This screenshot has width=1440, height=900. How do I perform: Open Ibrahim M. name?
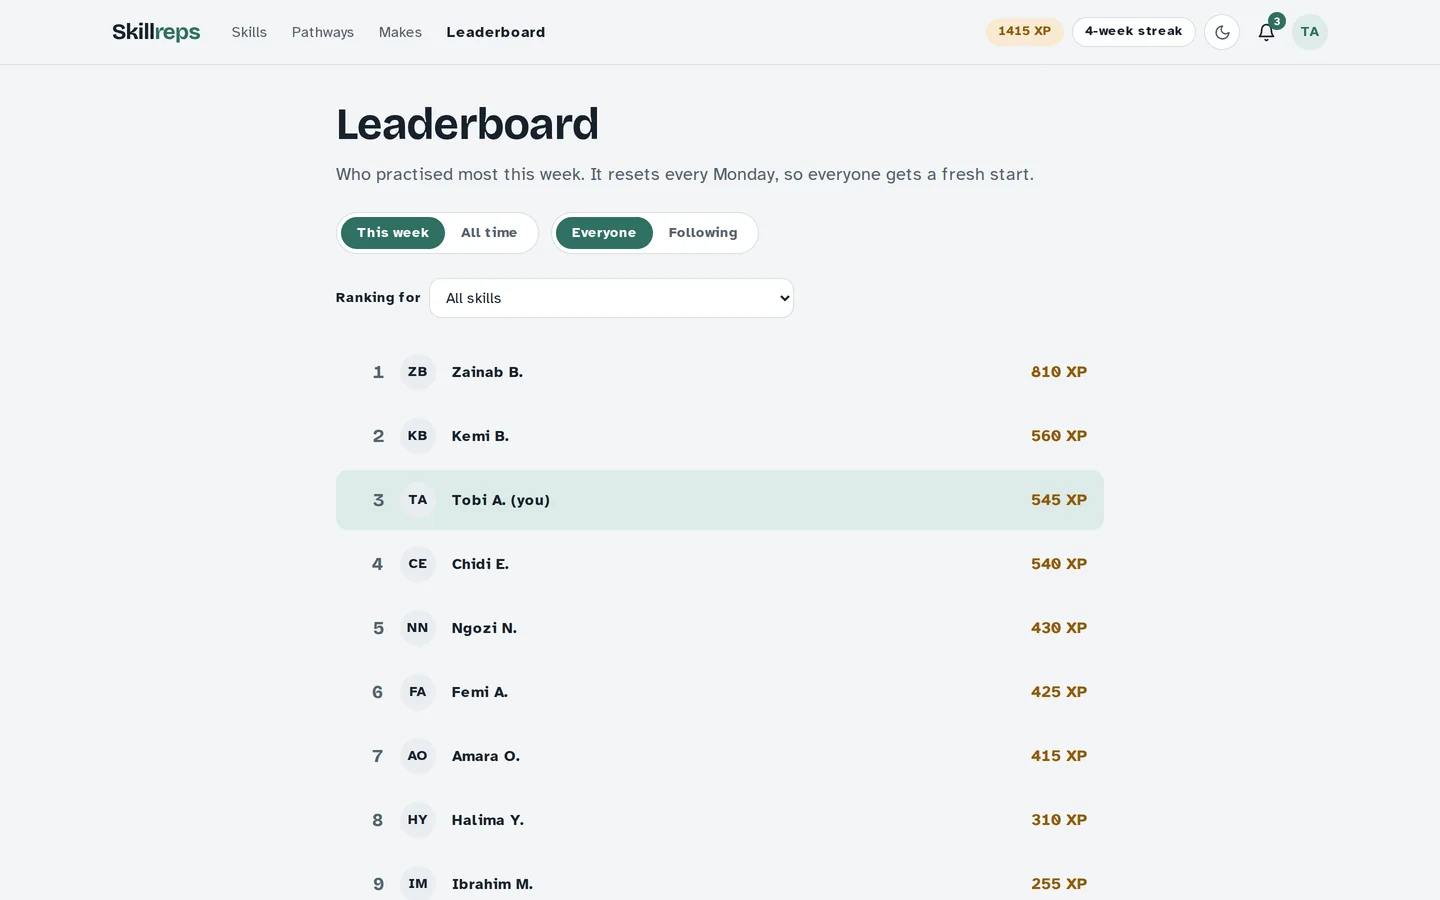tap(492, 884)
